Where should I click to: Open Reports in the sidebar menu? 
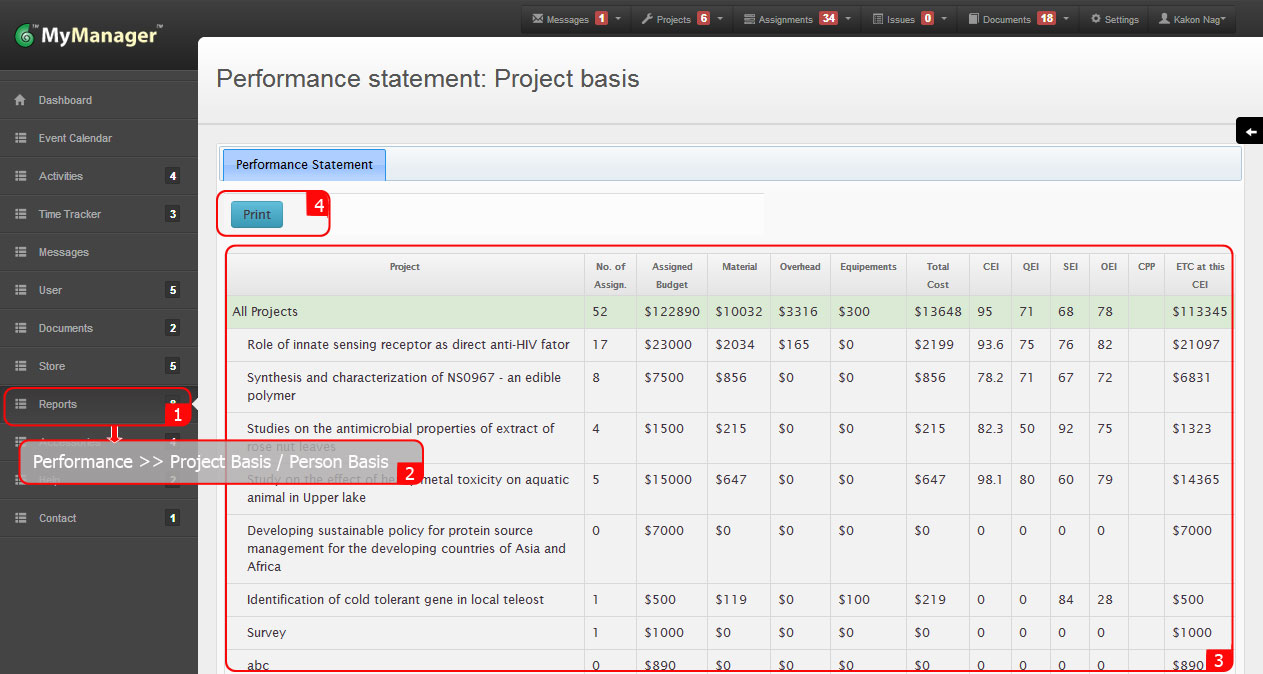[58, 404]
